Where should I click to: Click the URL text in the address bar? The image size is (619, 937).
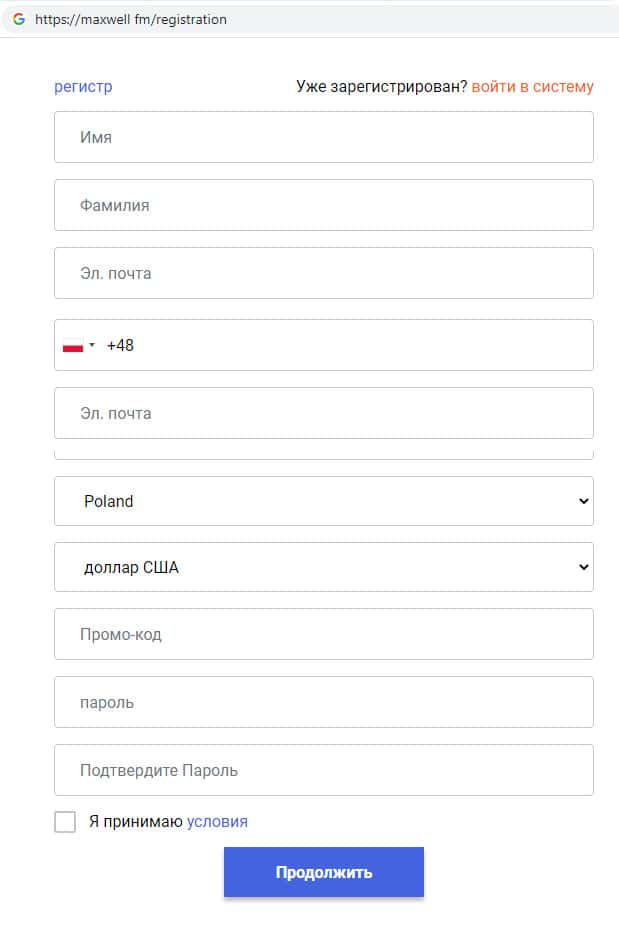(x=130, y=19)
